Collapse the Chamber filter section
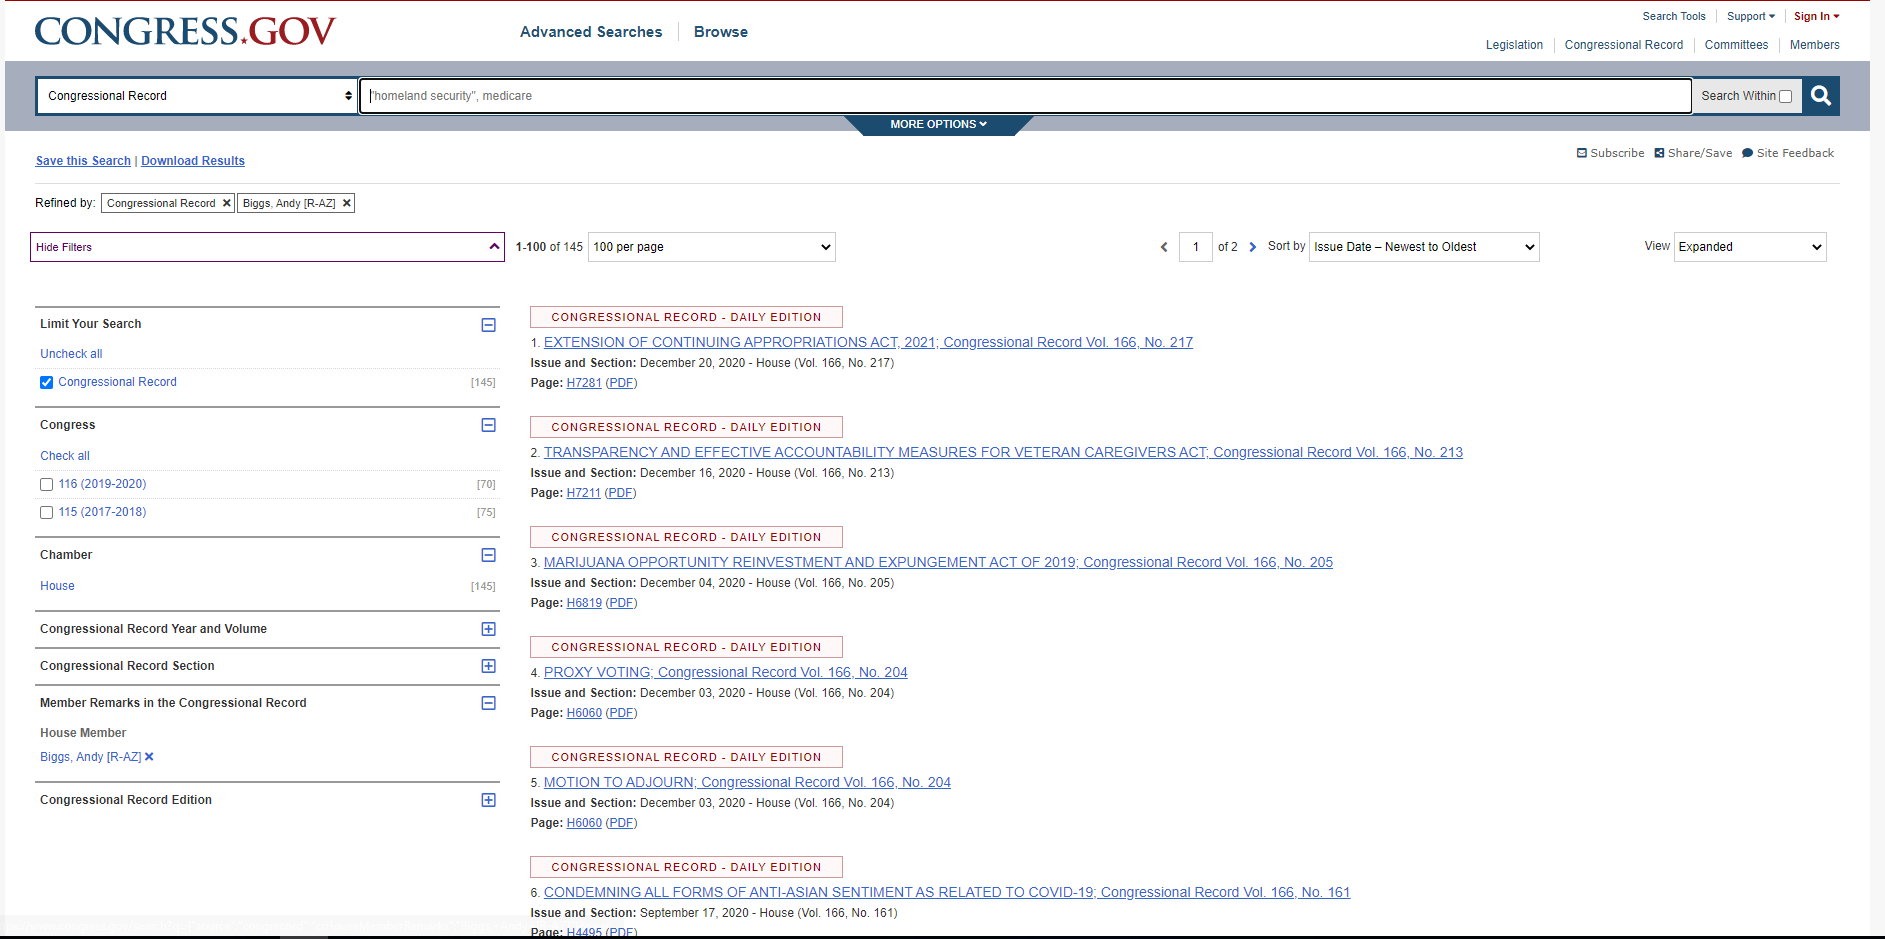The height and width of the screenshot is (939, 1885). [x=488, y=555]
